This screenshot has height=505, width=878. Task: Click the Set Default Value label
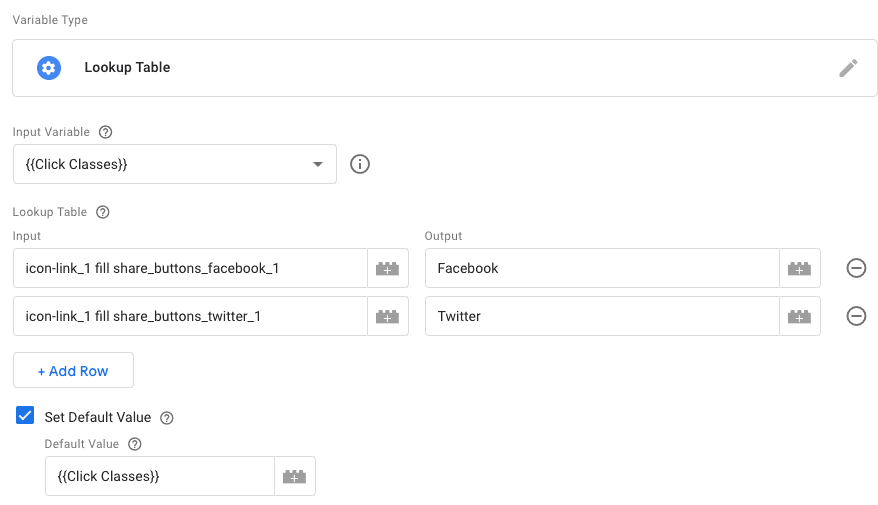(x=97, y=418)
